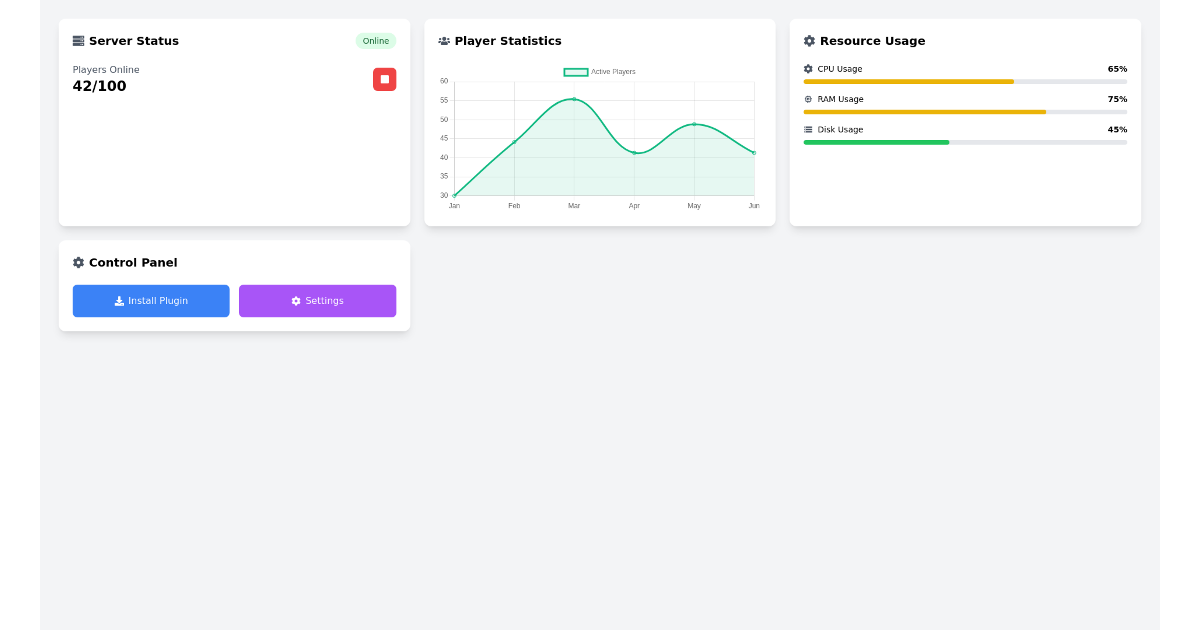Viewport: 1200px width, 630px height.
Task: Click the Resource Usage gear icon
Action: pyautogui.click(x=809, y=40)
